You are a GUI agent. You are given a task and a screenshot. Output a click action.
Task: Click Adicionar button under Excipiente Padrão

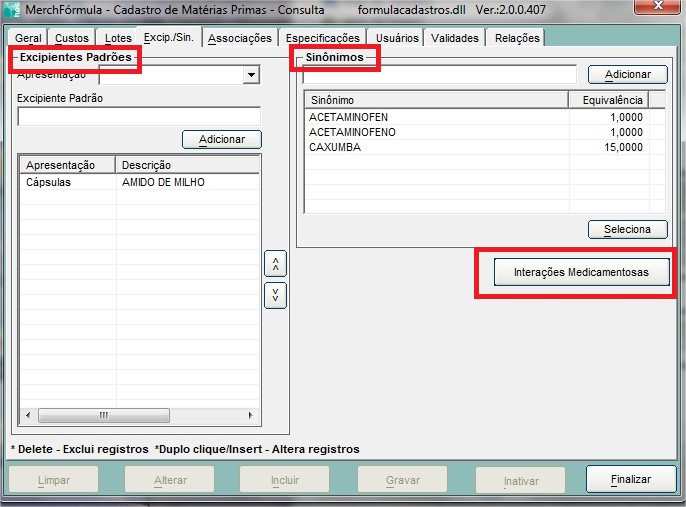(221, 139)
